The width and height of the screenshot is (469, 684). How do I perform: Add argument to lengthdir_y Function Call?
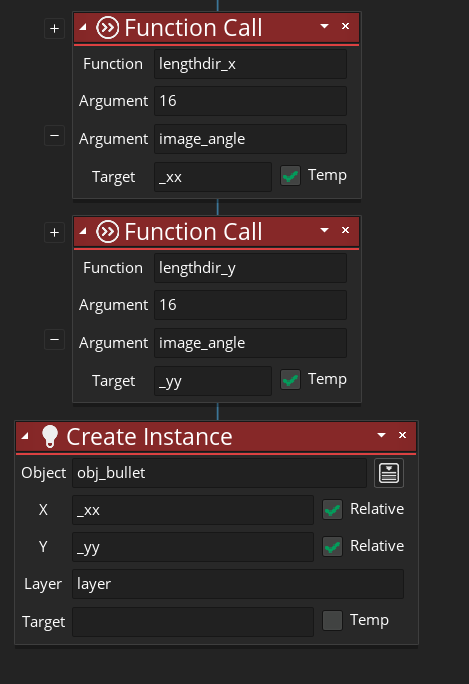(x=55, y=233)
